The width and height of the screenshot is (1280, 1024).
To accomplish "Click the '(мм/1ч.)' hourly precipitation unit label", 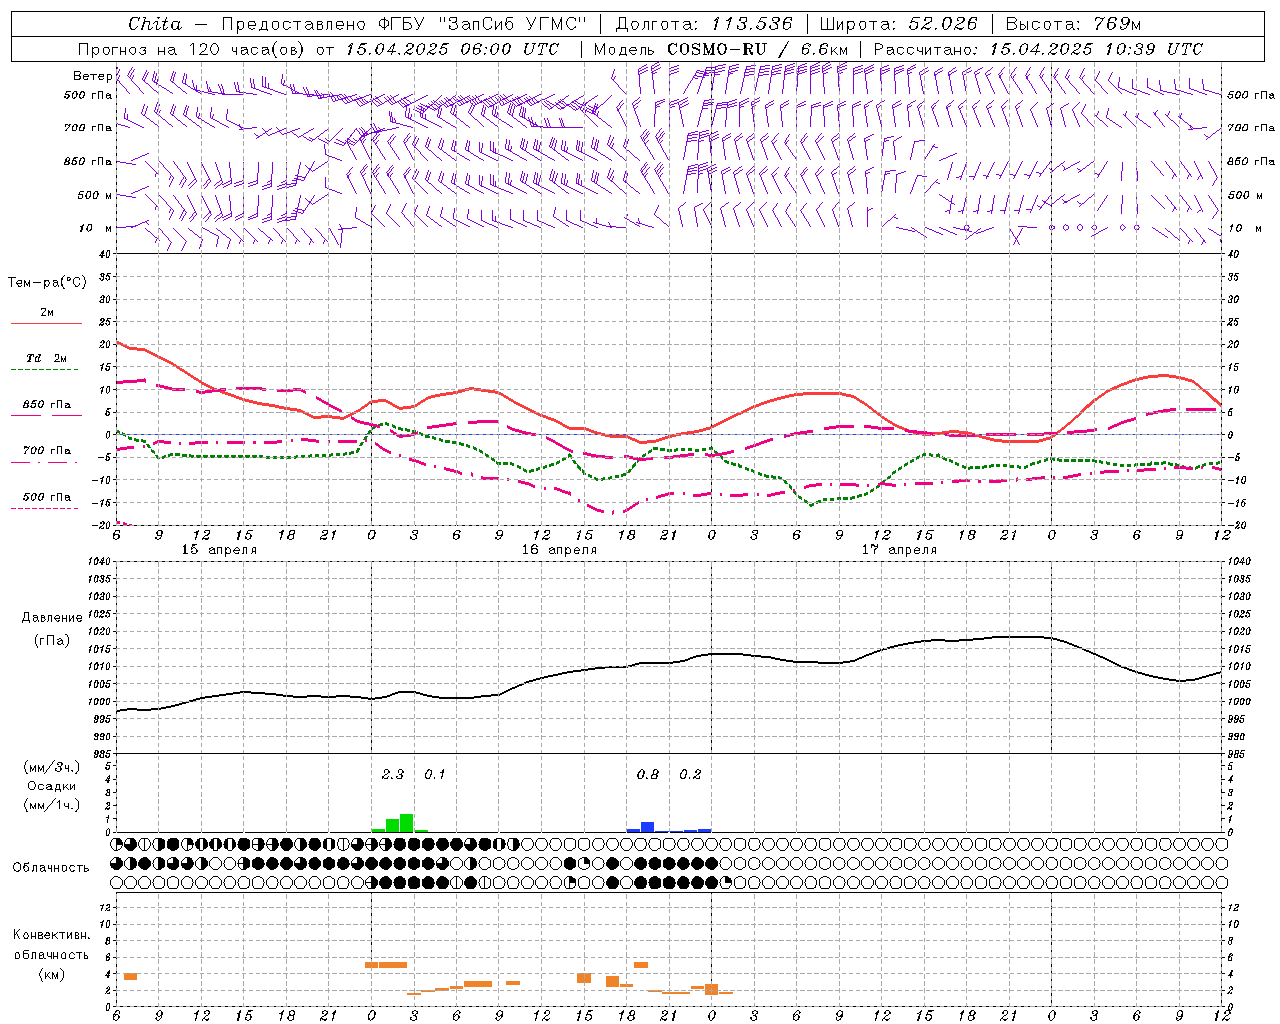I will [x=52, y=805].
